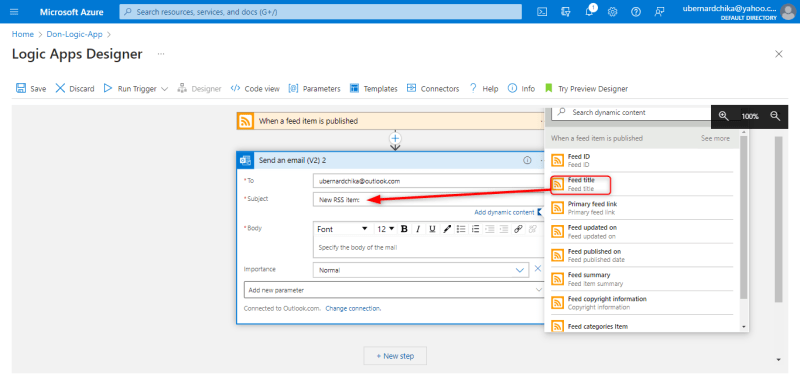Show info for Send an email action
Screen dimensions: 800x385
coord(527,160)
